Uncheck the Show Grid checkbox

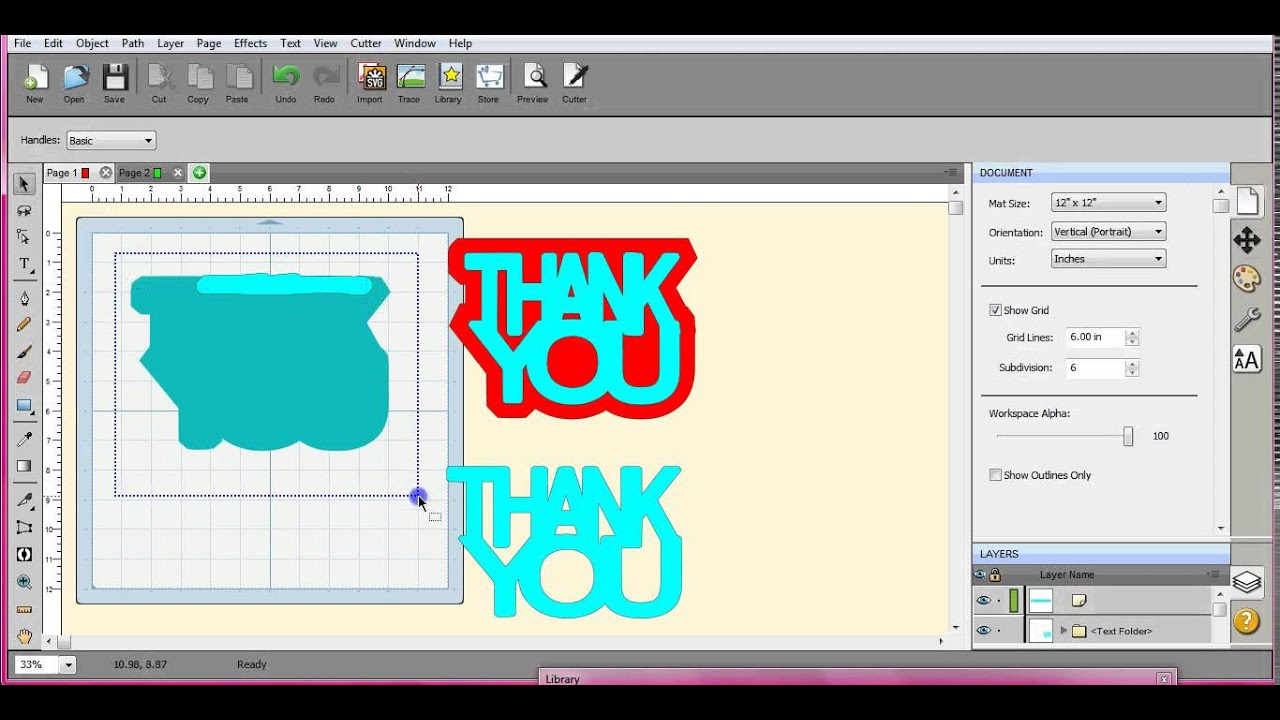995,310
